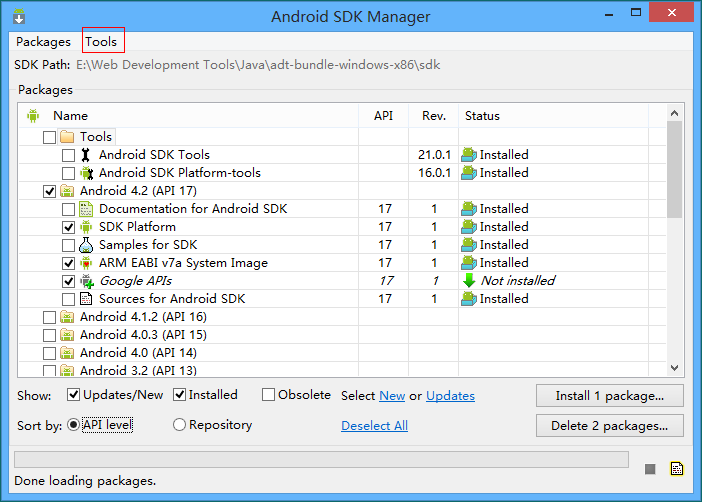The height and width of the screenshot is (502, 702).
Task: Uncheck the Google APIs checkbox
Action: 68,281
